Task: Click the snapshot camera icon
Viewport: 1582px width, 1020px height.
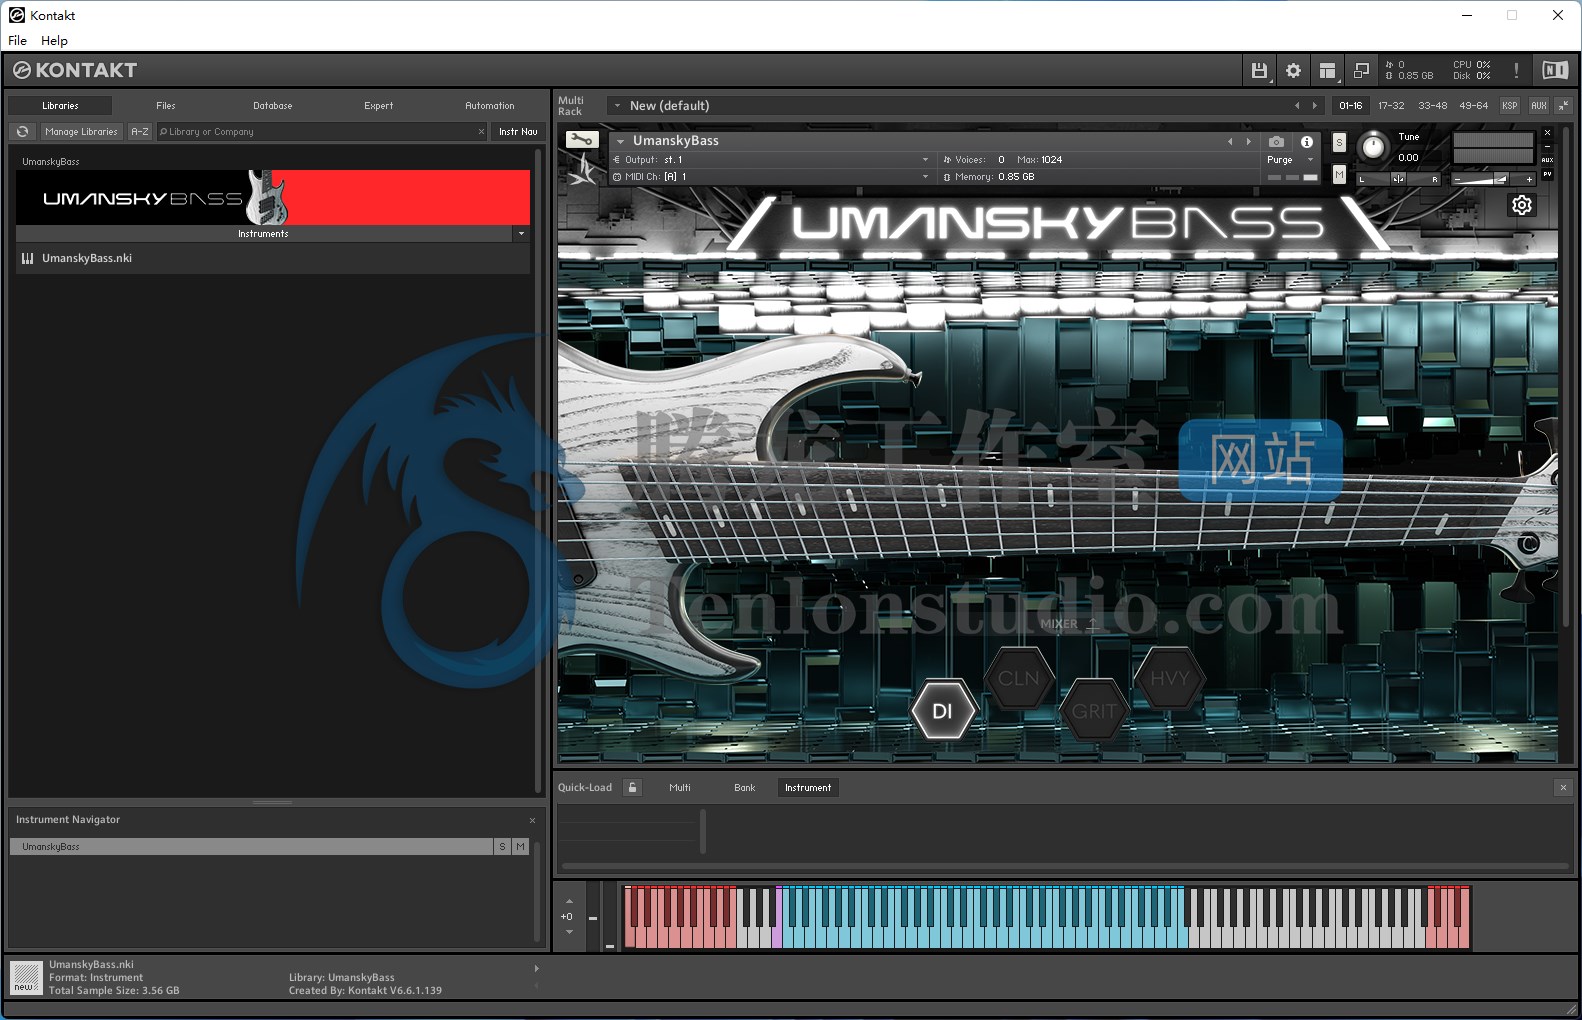Action: tap(1276, 142)
